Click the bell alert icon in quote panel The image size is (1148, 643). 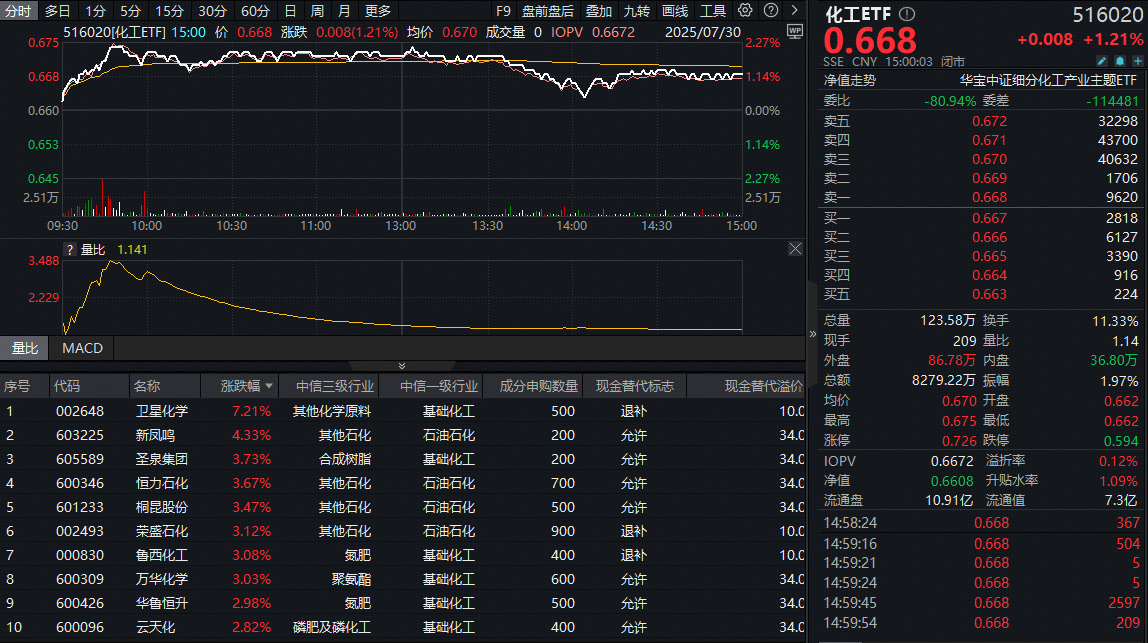pos(1119,62)
